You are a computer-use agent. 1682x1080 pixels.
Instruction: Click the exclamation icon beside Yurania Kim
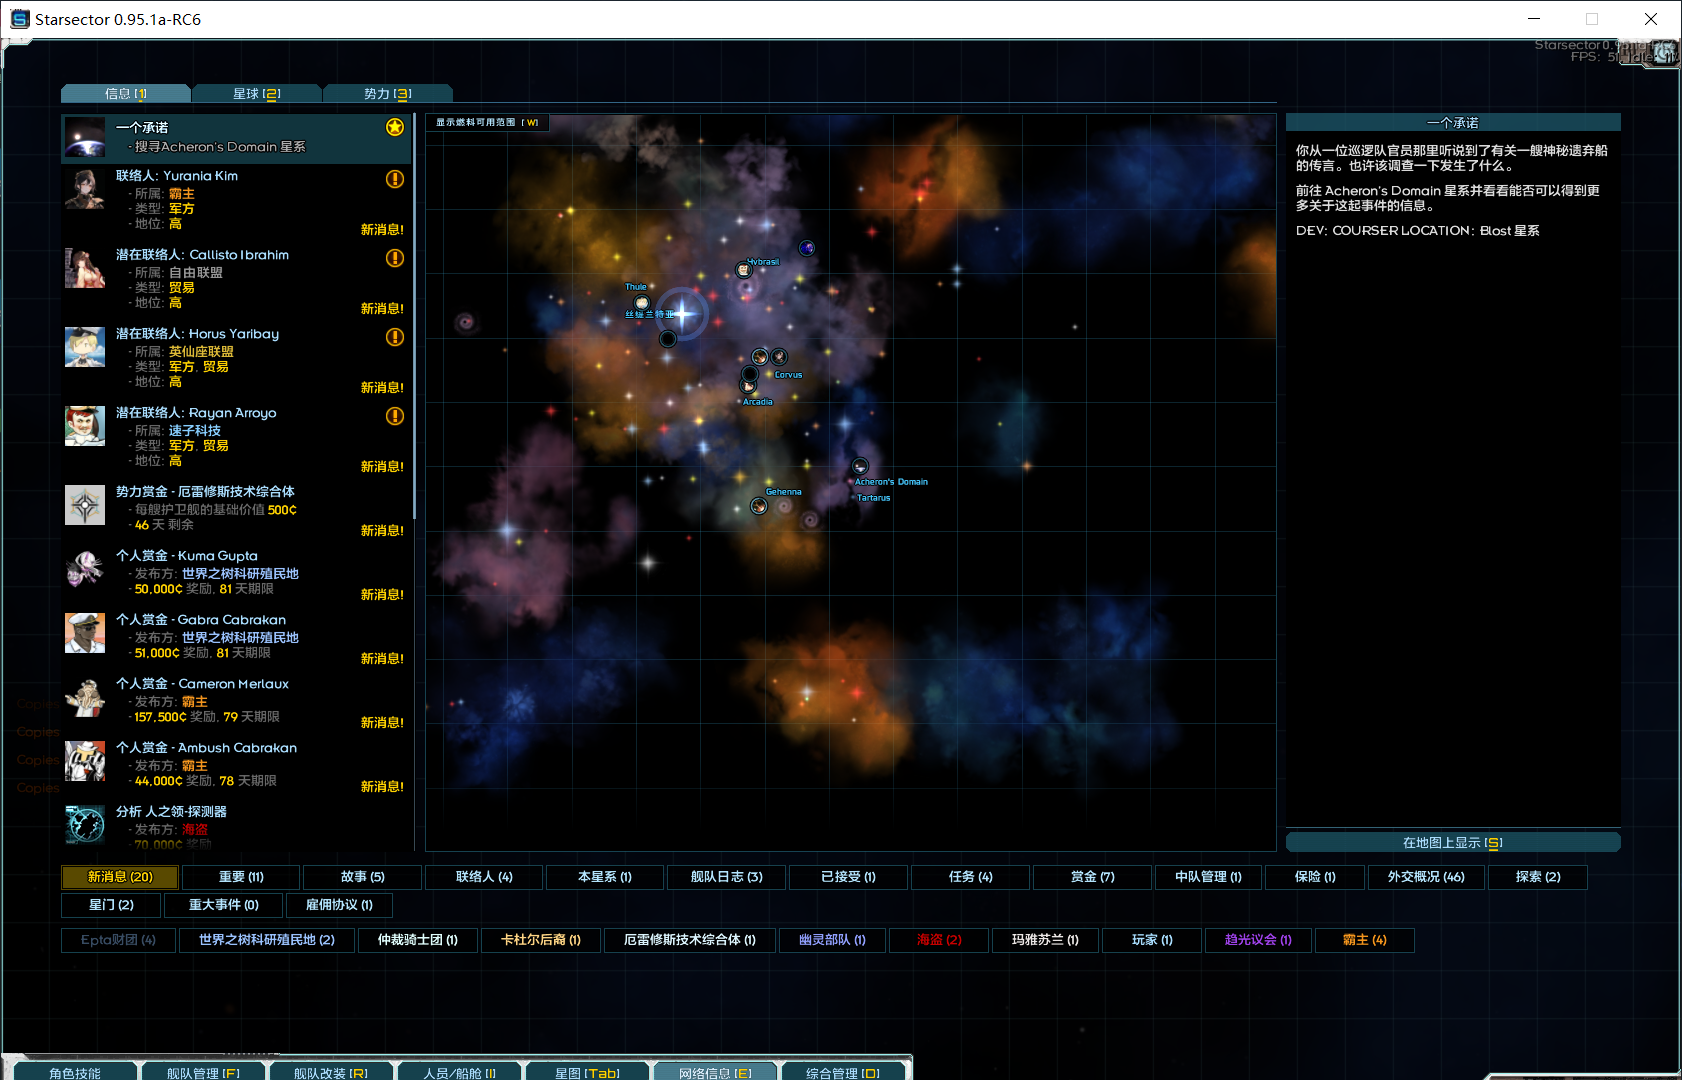pos(395,179)
